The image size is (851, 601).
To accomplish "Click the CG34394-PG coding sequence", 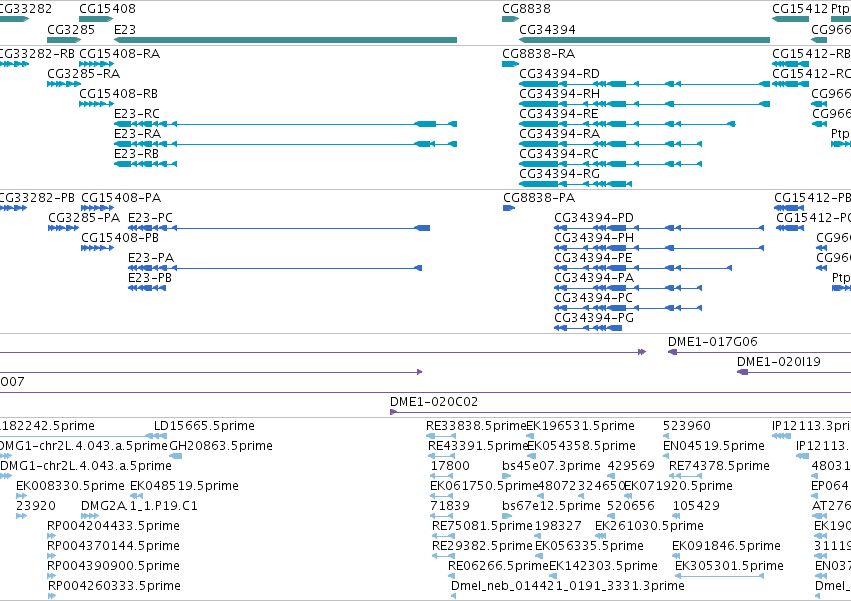I will (588, 328).
